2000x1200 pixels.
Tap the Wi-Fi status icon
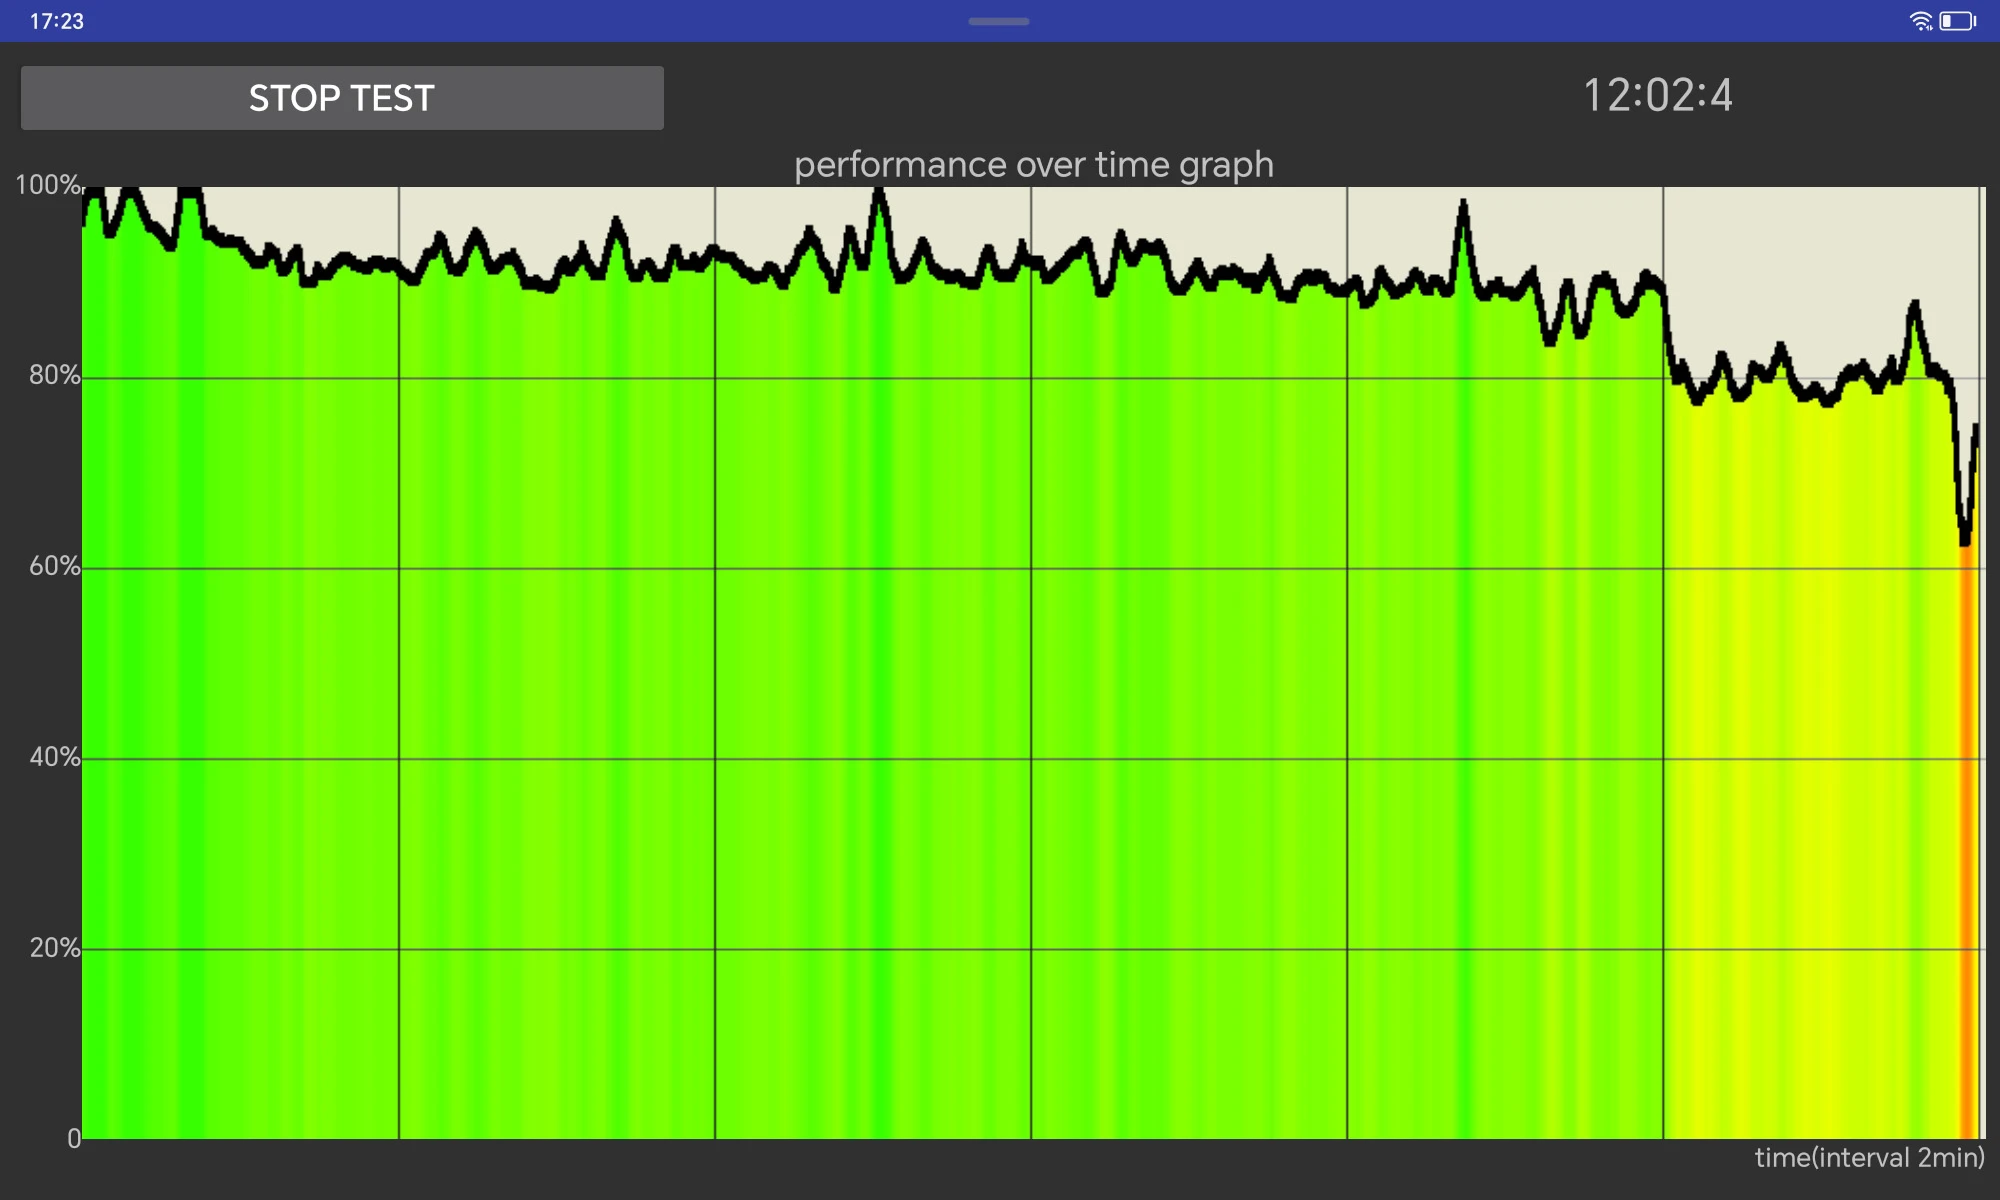(x=1921, y=21)
